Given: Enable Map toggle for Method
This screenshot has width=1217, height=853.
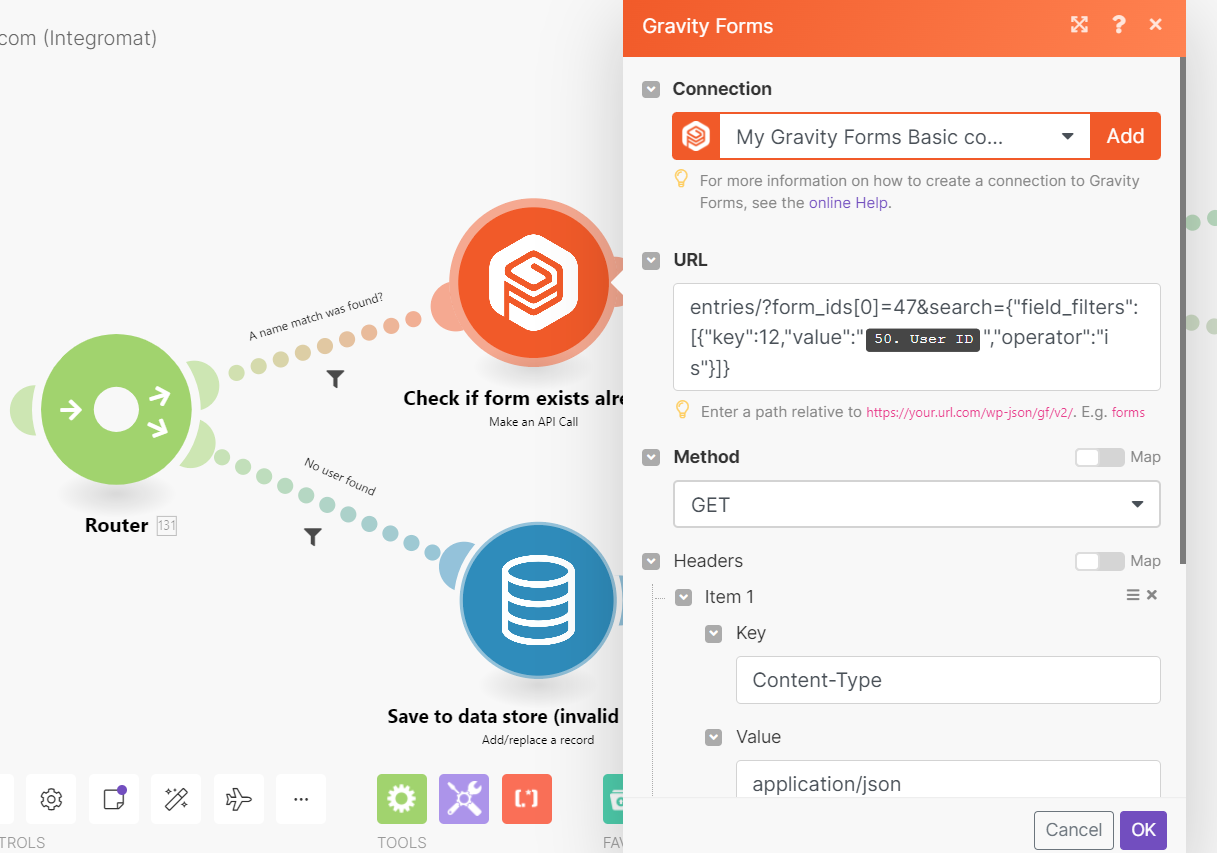Looking at the screenshot, I should 1100,457.
